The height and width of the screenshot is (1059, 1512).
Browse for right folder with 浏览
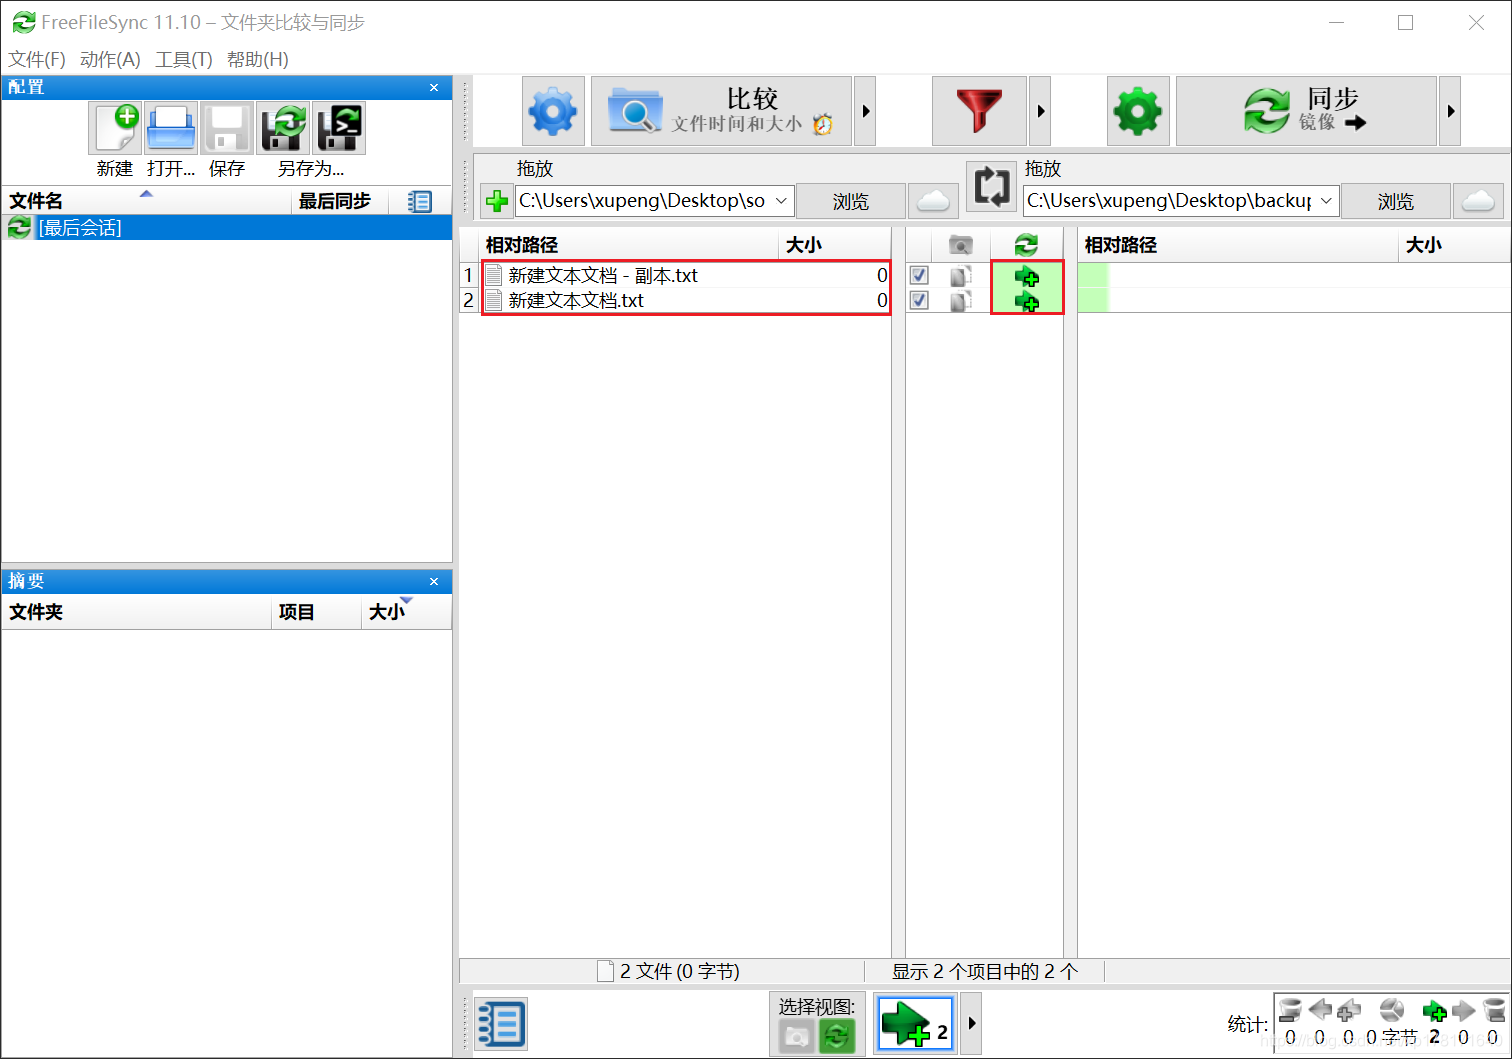(1396, 201)
